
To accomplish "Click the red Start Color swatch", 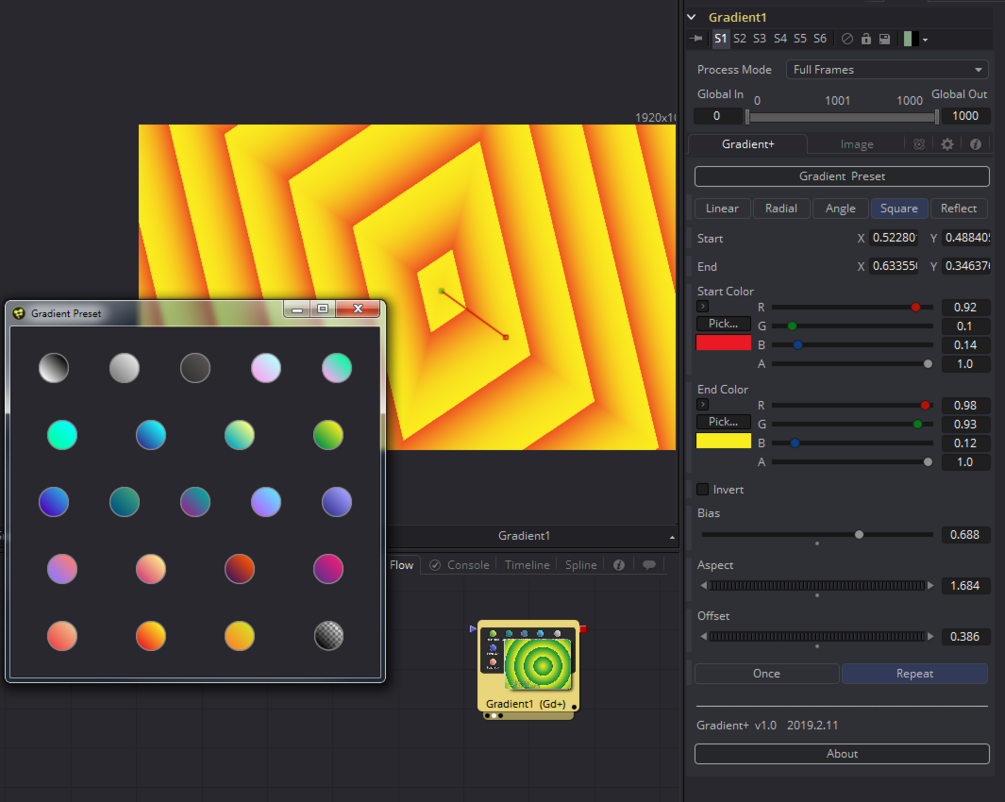I will (x=724, y=343).
